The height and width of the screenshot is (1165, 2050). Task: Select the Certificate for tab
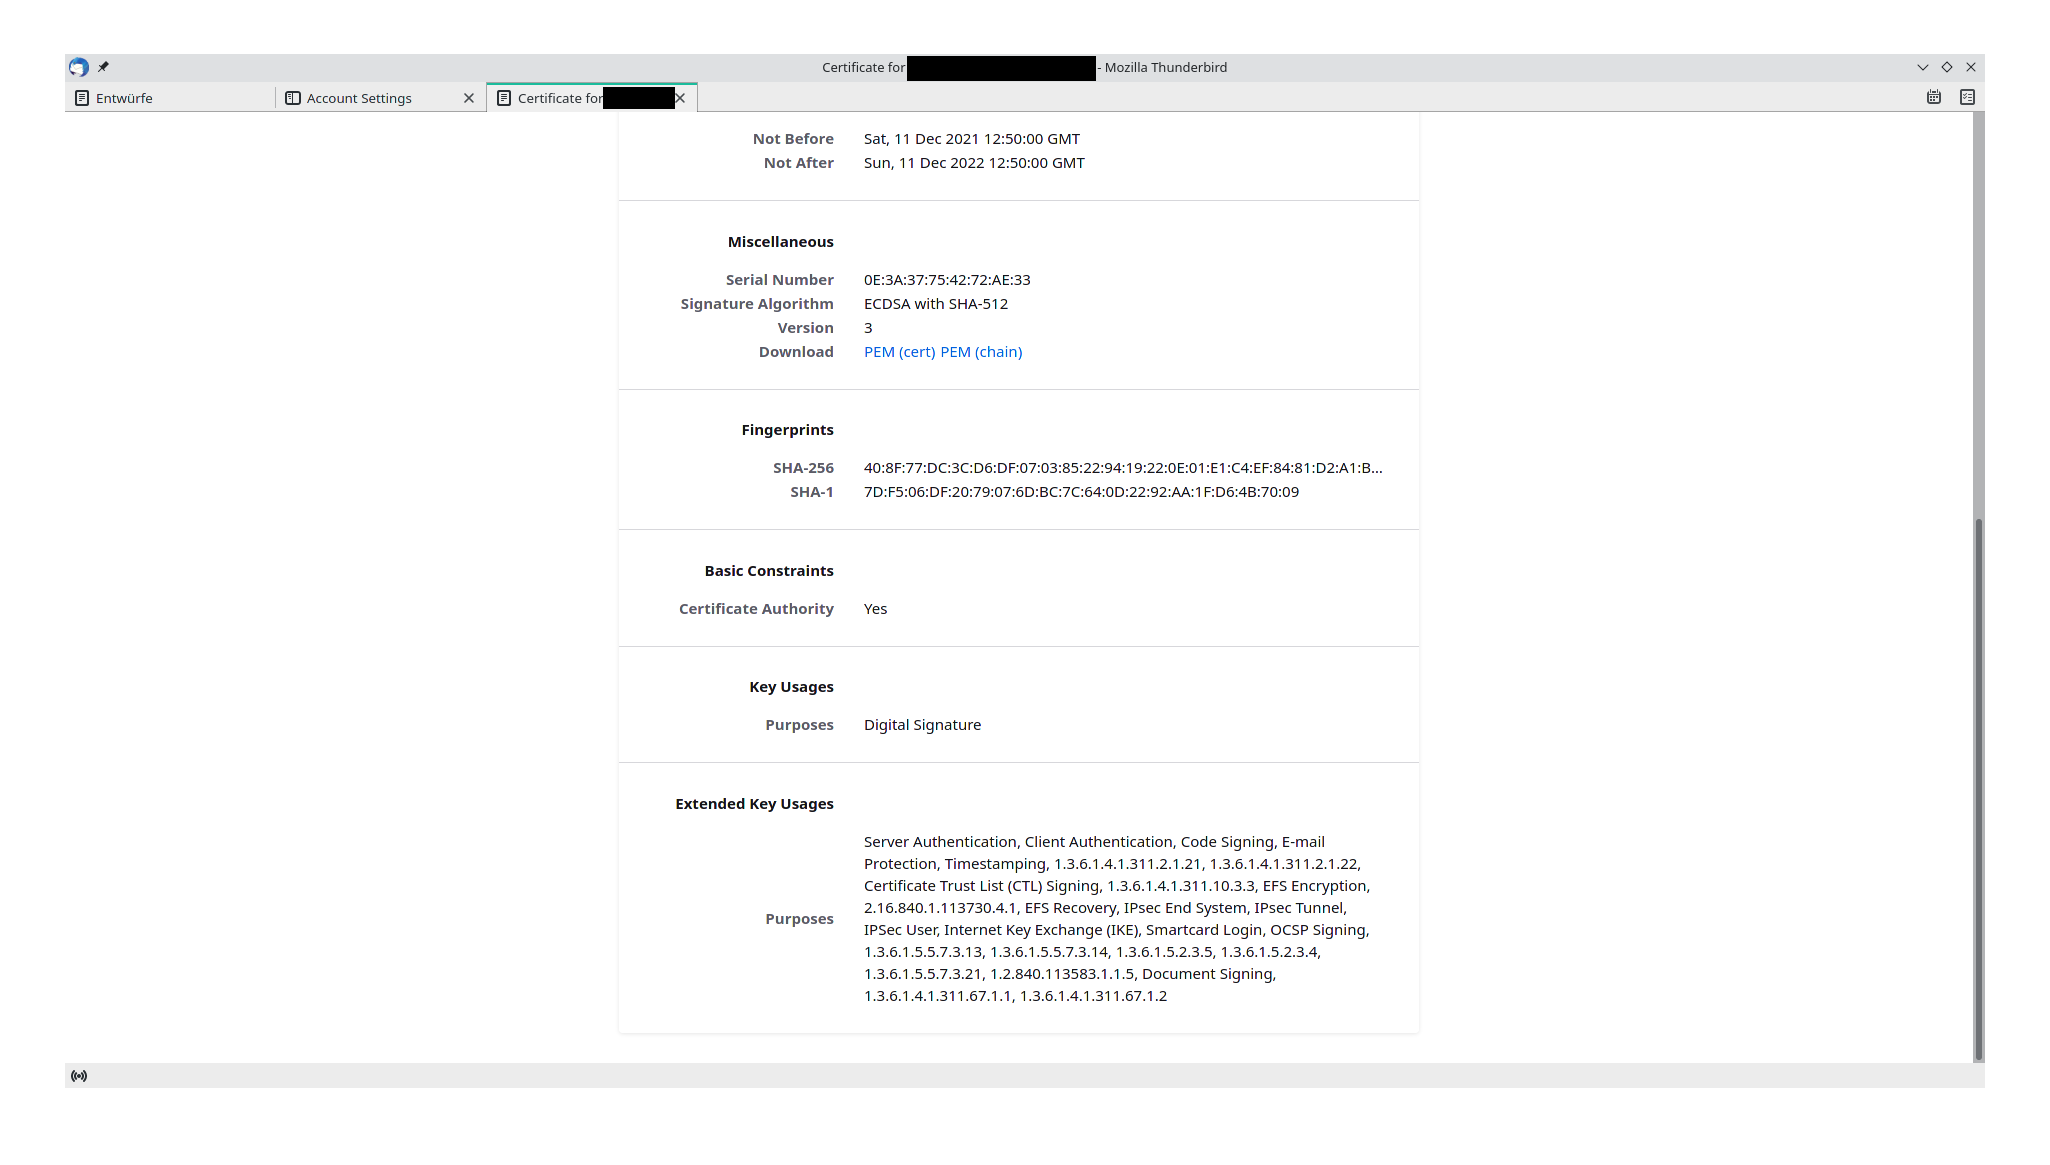click(x=559, y=98)
